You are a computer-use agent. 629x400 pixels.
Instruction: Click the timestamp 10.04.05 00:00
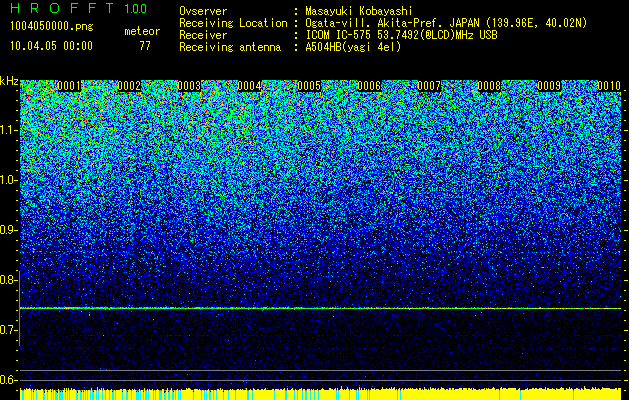coord(51,46)
